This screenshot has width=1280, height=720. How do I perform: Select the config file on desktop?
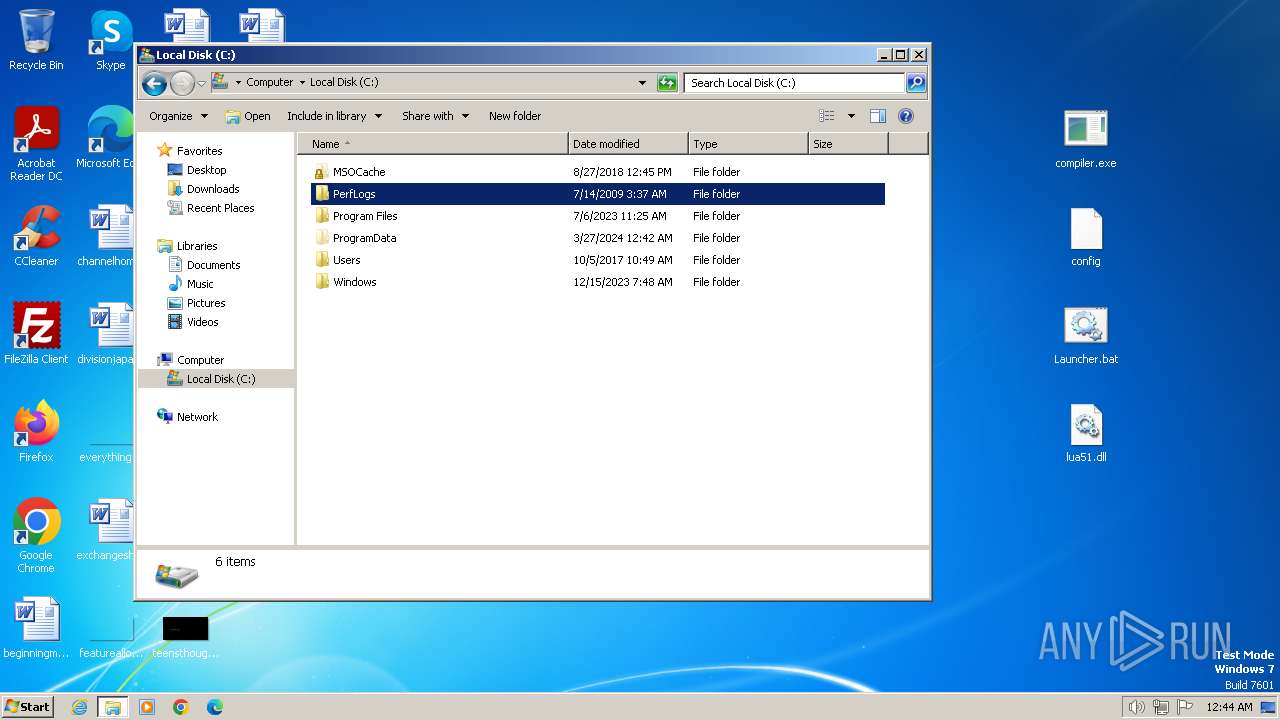pyautogui.click(x=1086, y=236)
